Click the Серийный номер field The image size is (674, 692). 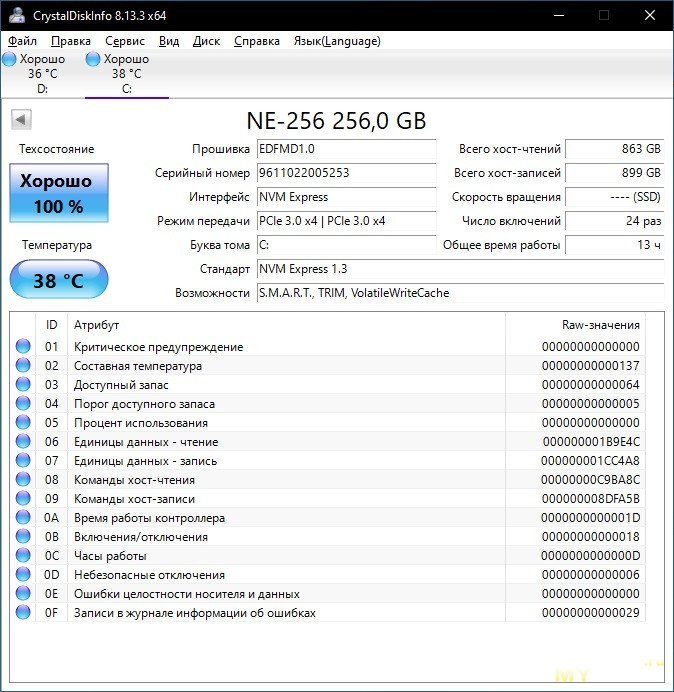click(x=346, y=173)
